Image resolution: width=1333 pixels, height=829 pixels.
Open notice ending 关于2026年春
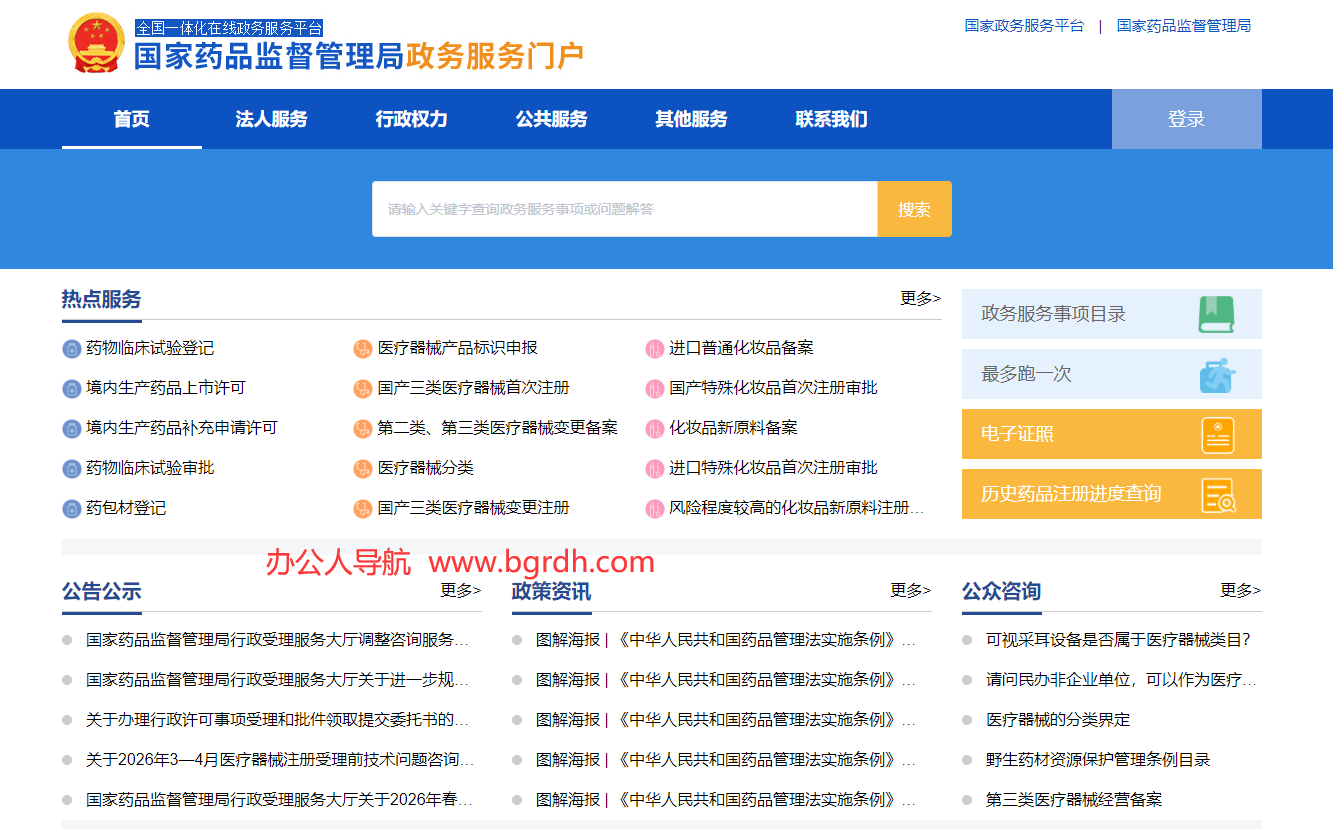(279, 800)
